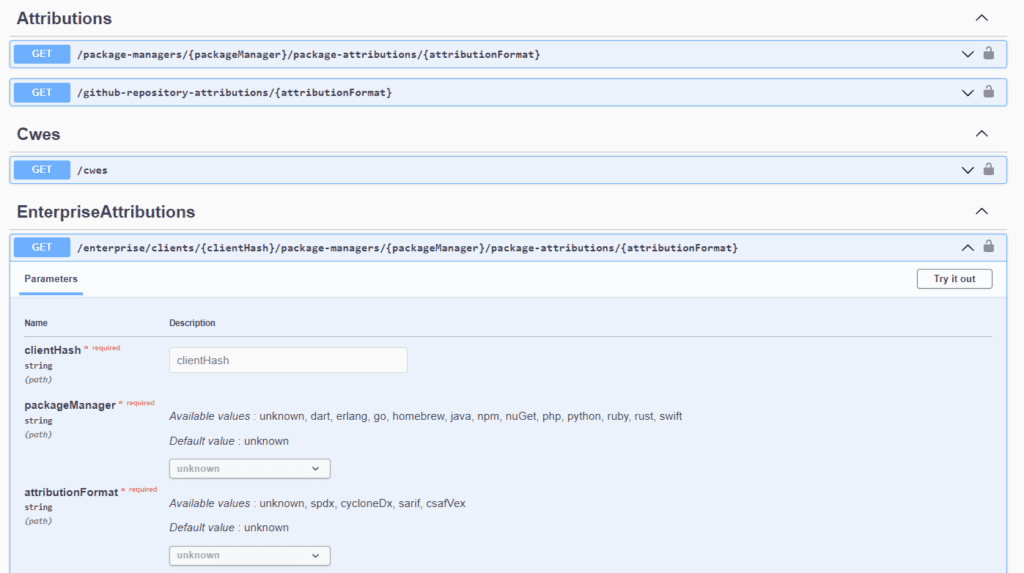Viewport: 1024px width, 573px height.
Task: Click the clientHash input field
Action: 288,360
